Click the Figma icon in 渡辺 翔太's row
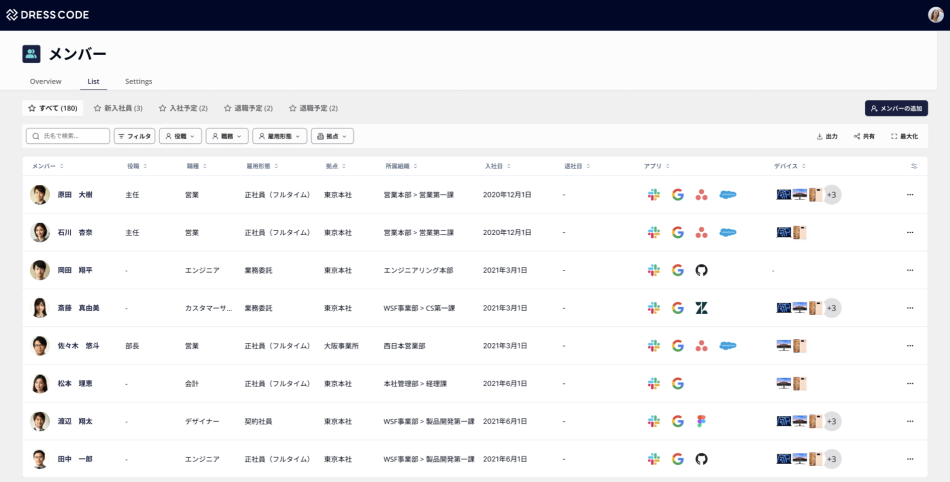 click(701, 421)
